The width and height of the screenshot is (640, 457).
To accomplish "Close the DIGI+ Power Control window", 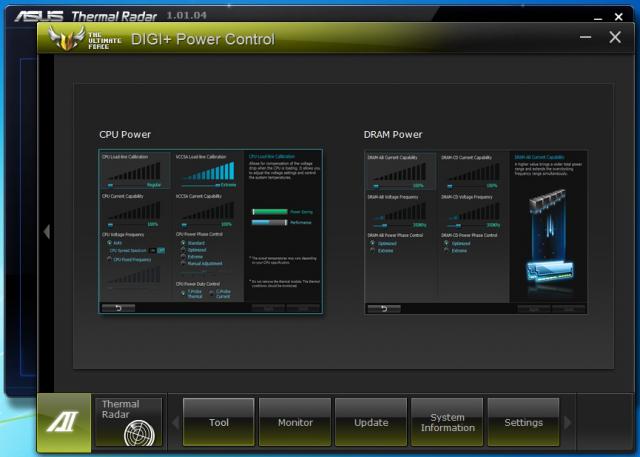I will 615,38.
